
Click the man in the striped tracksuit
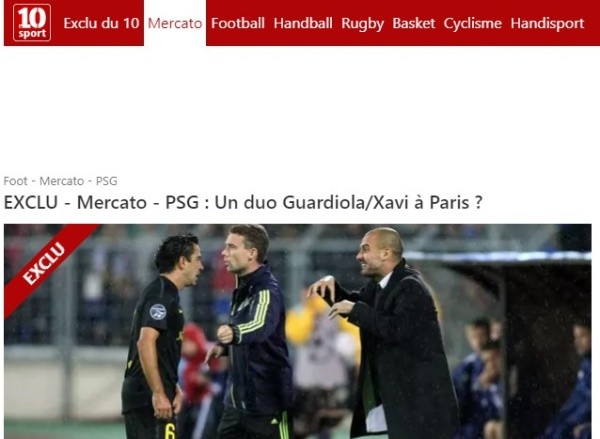point(253,333)
